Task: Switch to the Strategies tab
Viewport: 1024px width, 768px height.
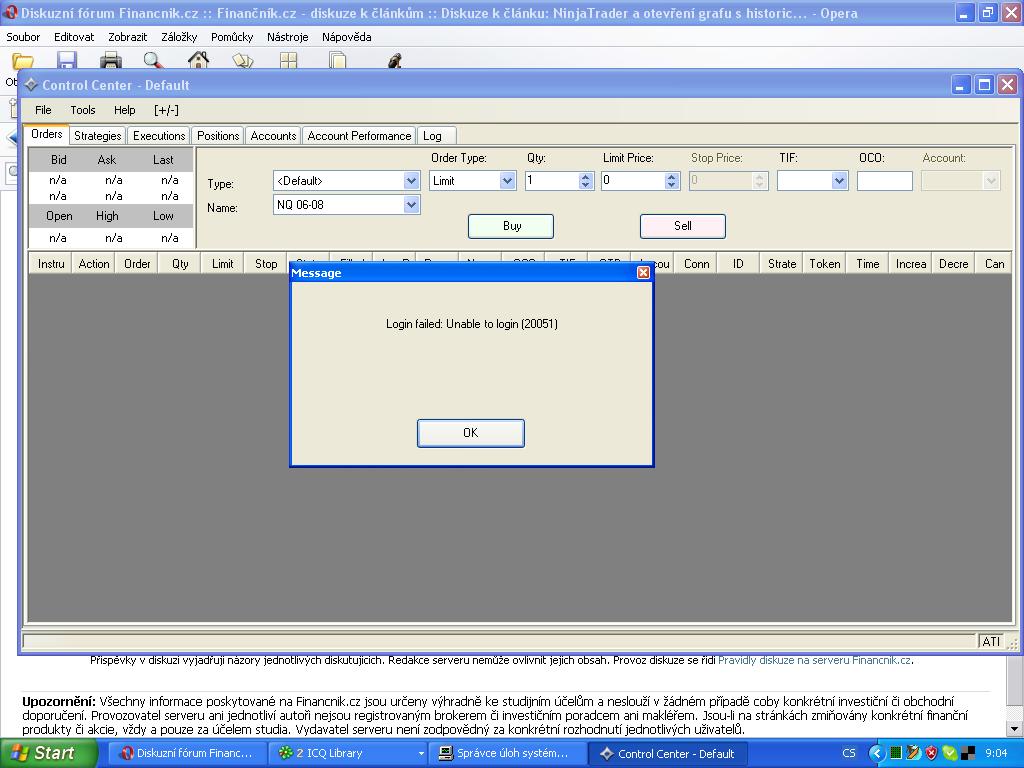Action: click(98, 136)
